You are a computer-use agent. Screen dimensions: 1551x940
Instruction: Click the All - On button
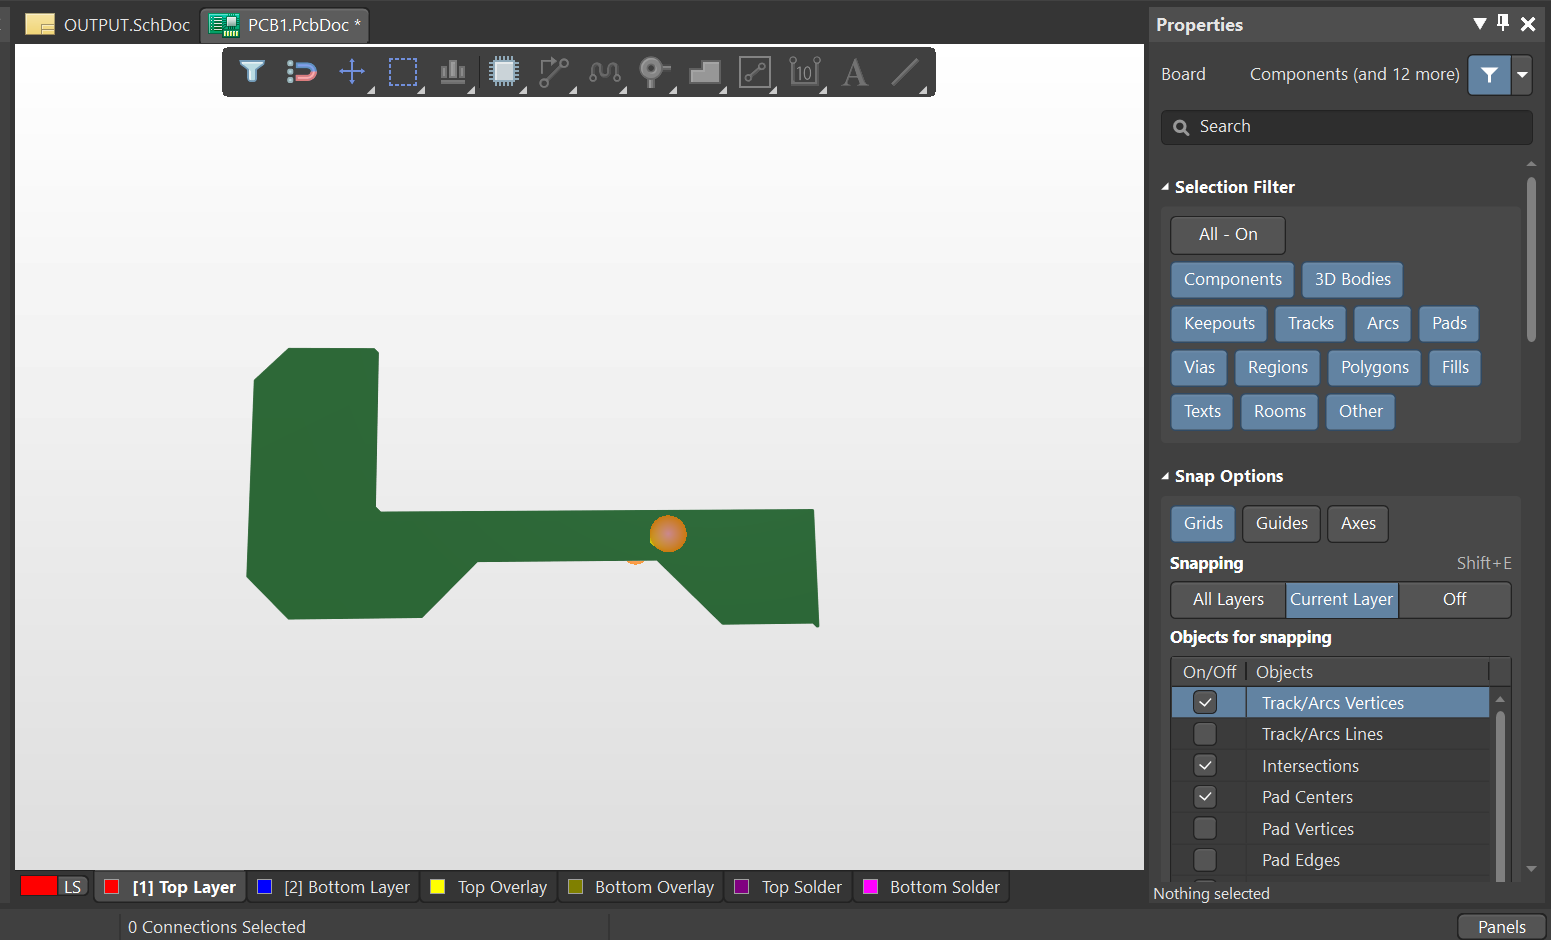[x=1228, y=235]
